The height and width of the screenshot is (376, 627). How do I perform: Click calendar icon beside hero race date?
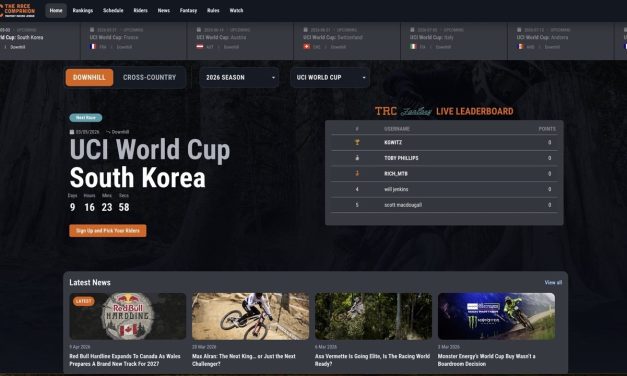[x=72, y=132]
